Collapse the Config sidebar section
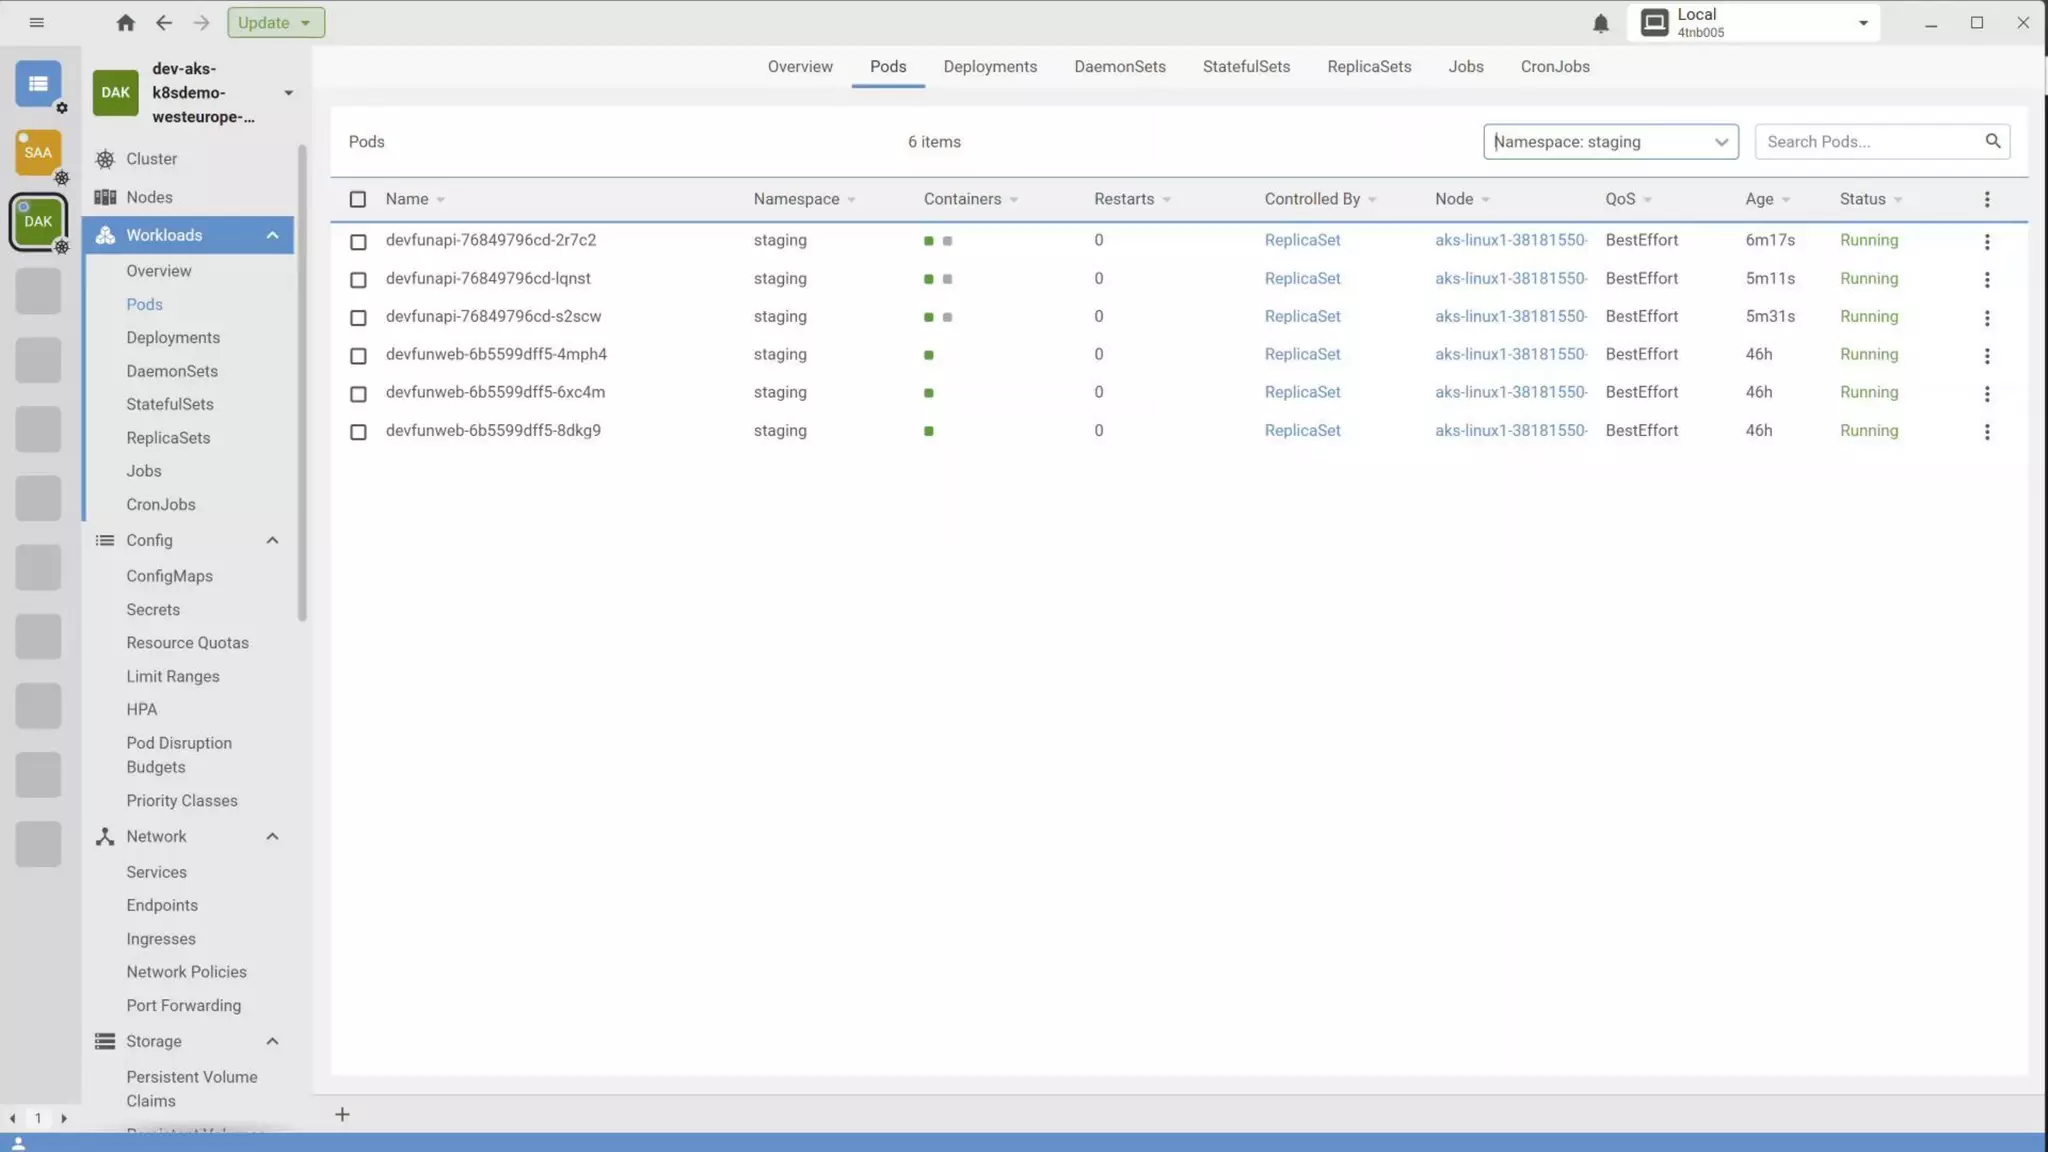2048x1152 pixels. 272,540
